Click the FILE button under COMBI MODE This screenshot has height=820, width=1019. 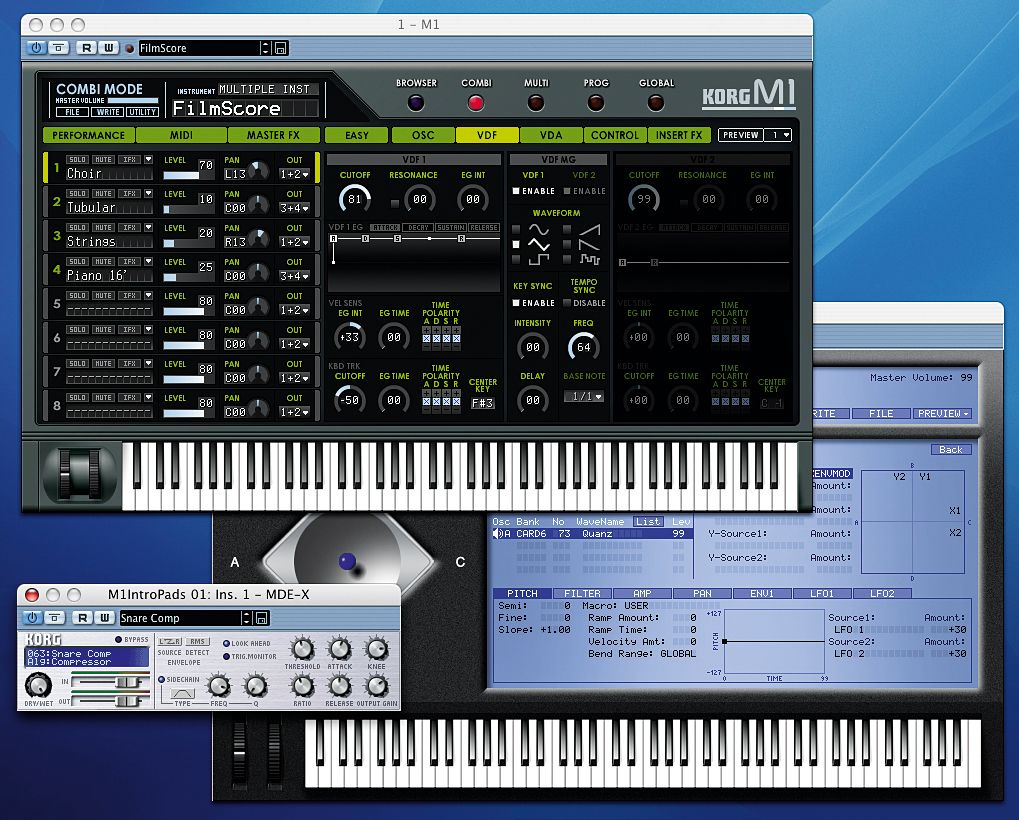(72, 112)
